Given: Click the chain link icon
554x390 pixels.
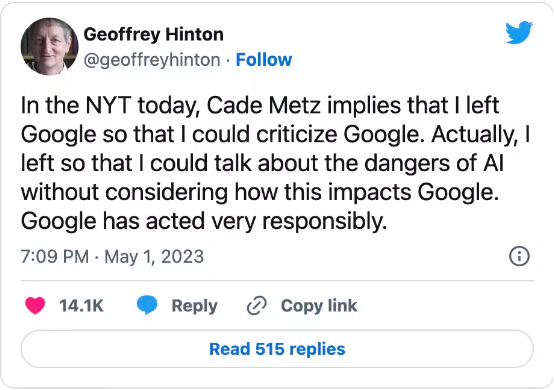Looking at the screenshot, I should click(x=257, y=306).
